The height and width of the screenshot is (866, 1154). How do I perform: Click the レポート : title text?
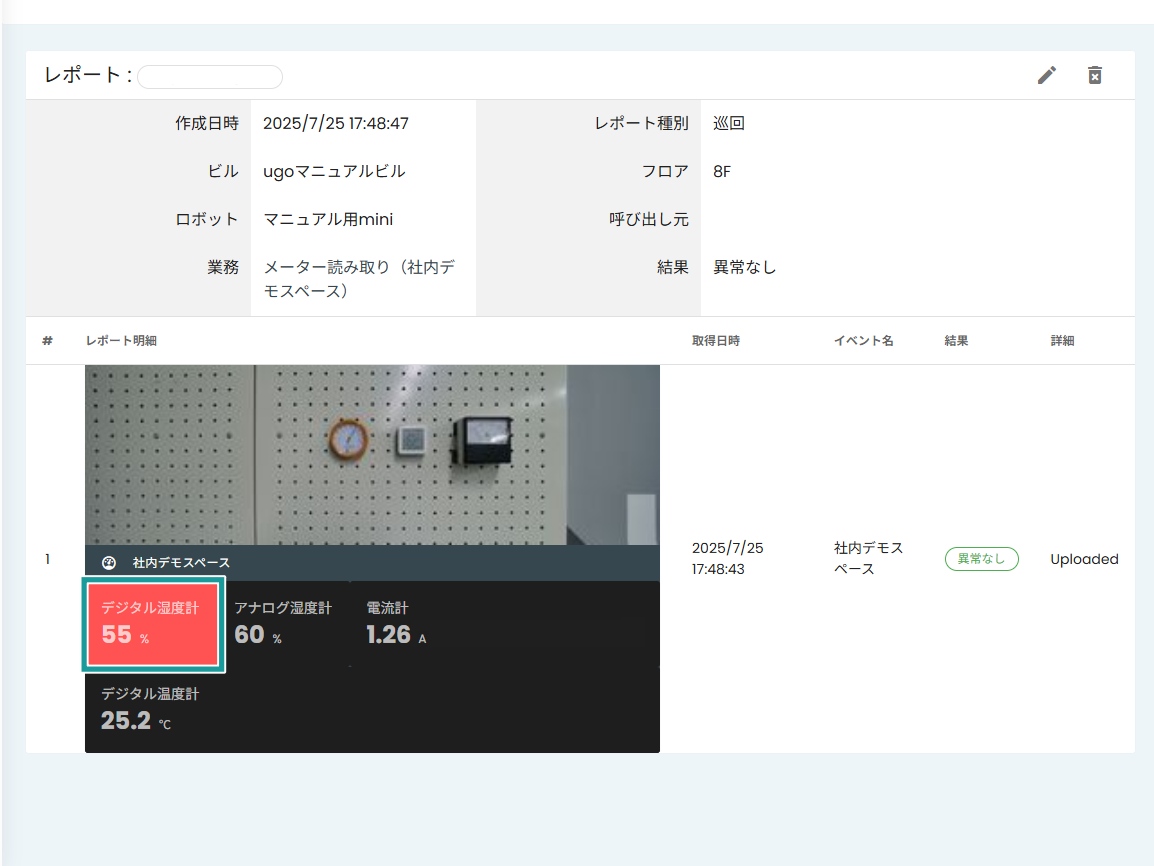click(x=88, y=75)
